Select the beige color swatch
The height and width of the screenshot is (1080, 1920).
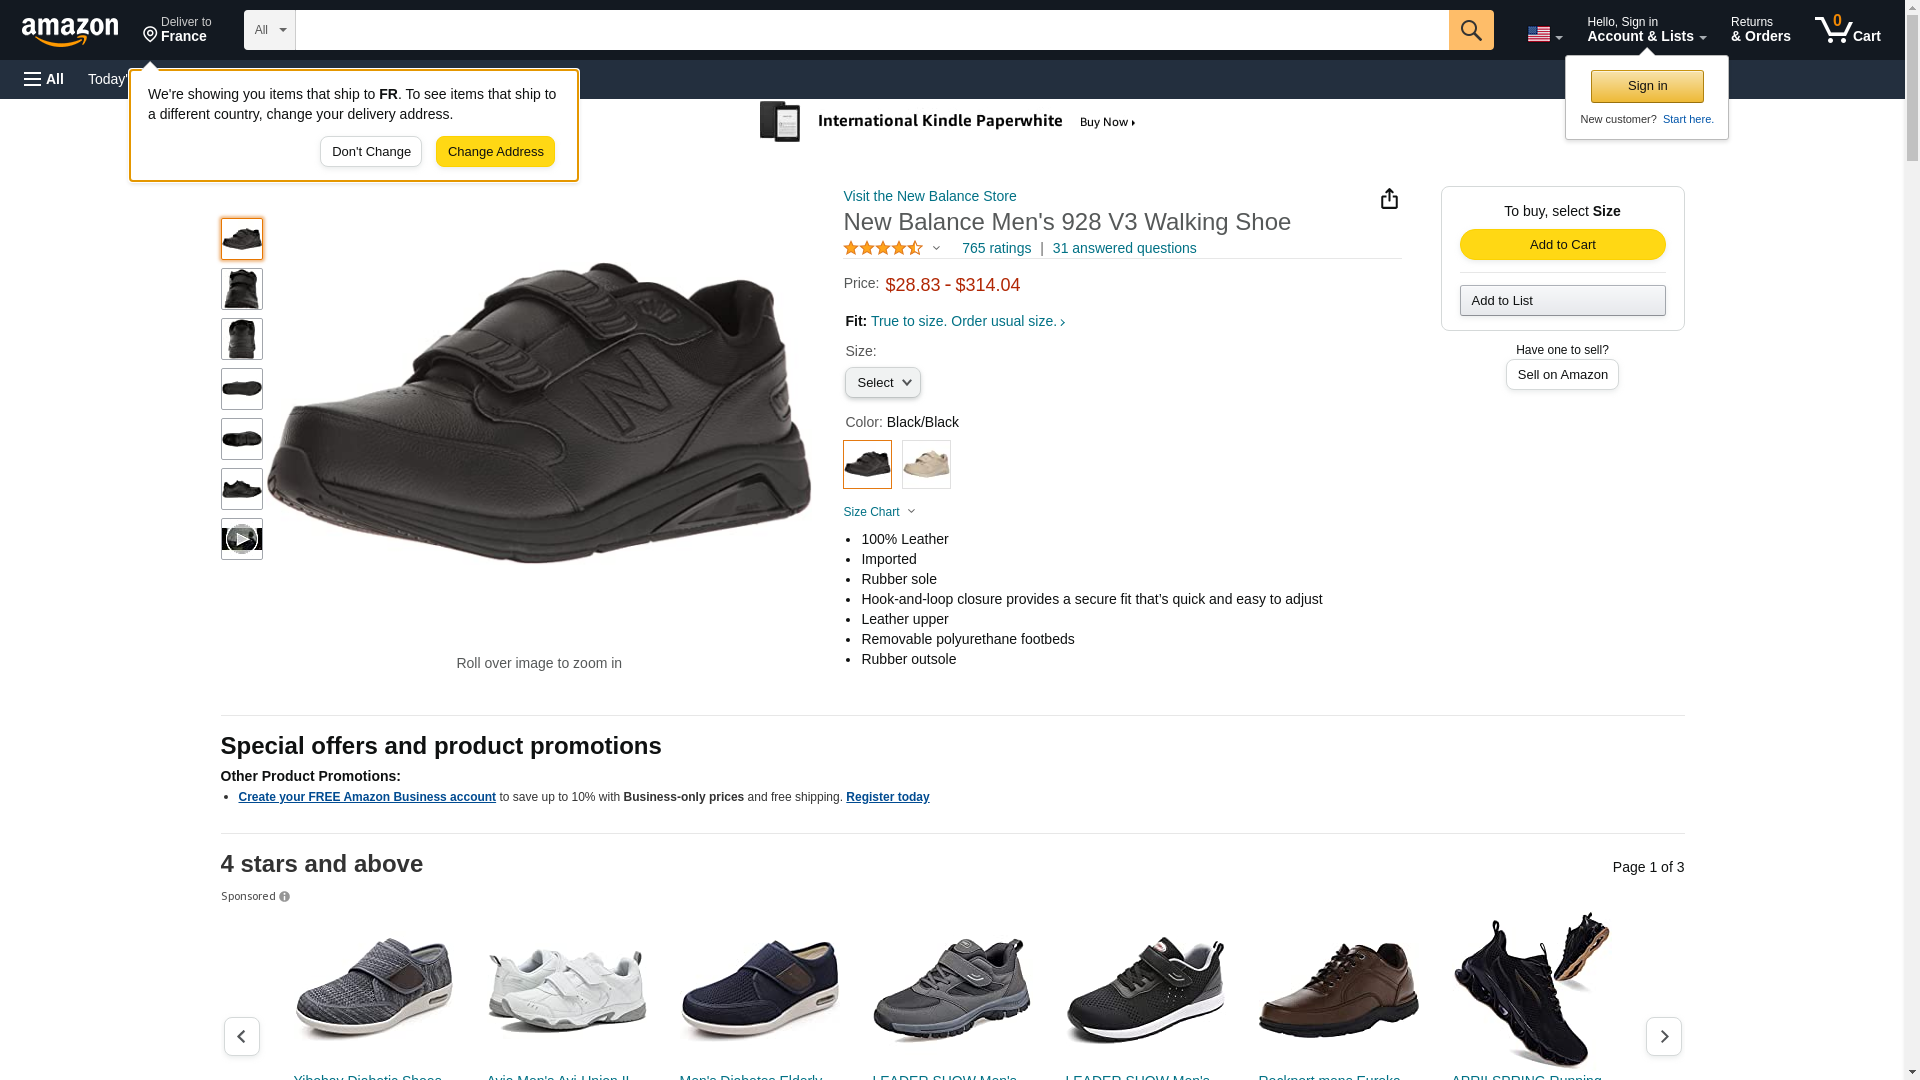pos(926,465)
